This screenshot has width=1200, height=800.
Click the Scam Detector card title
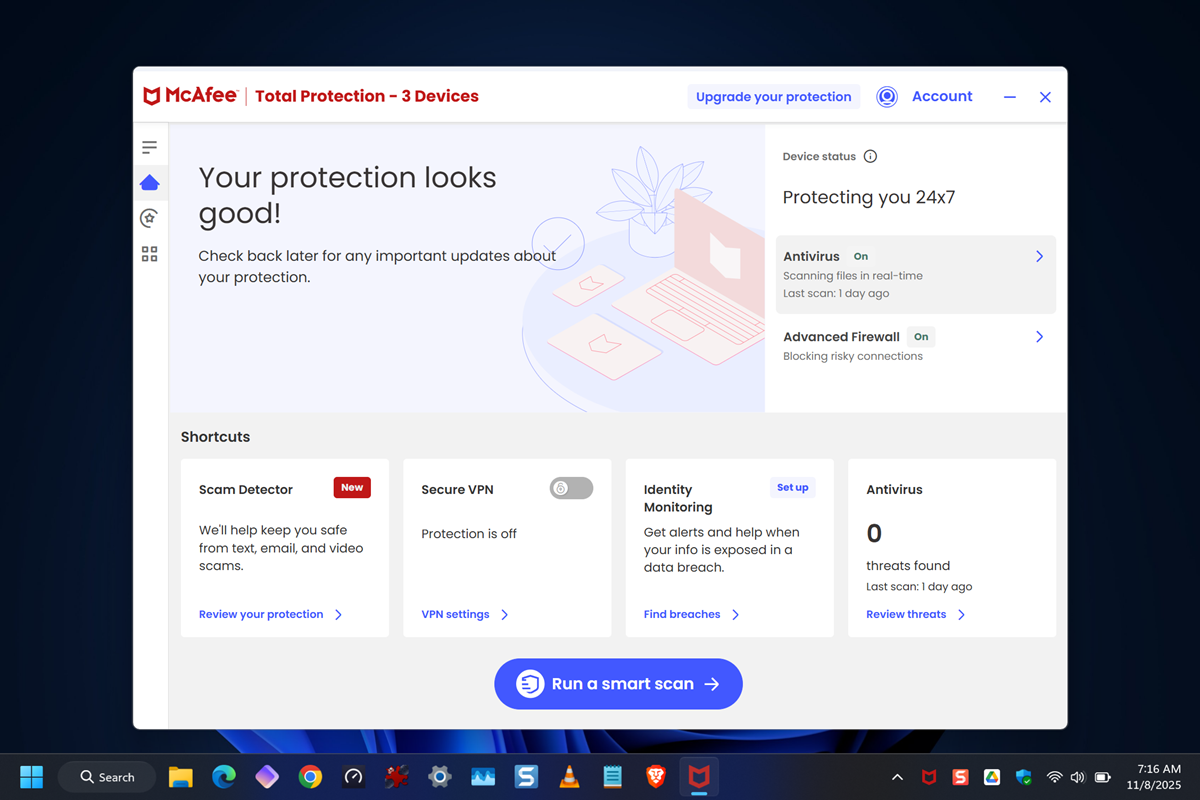[x=246, y=490]
